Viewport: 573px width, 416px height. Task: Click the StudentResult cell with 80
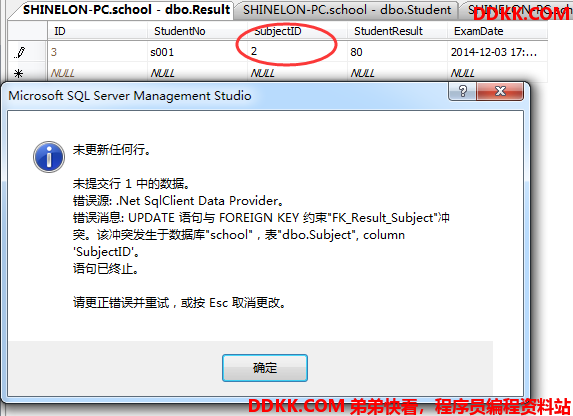click(x=397, y=52)
